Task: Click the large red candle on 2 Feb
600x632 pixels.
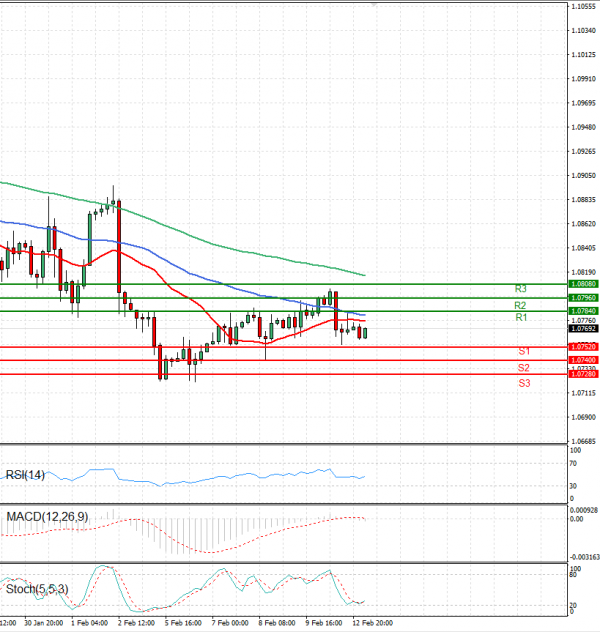Action: (x=119, y=246)
